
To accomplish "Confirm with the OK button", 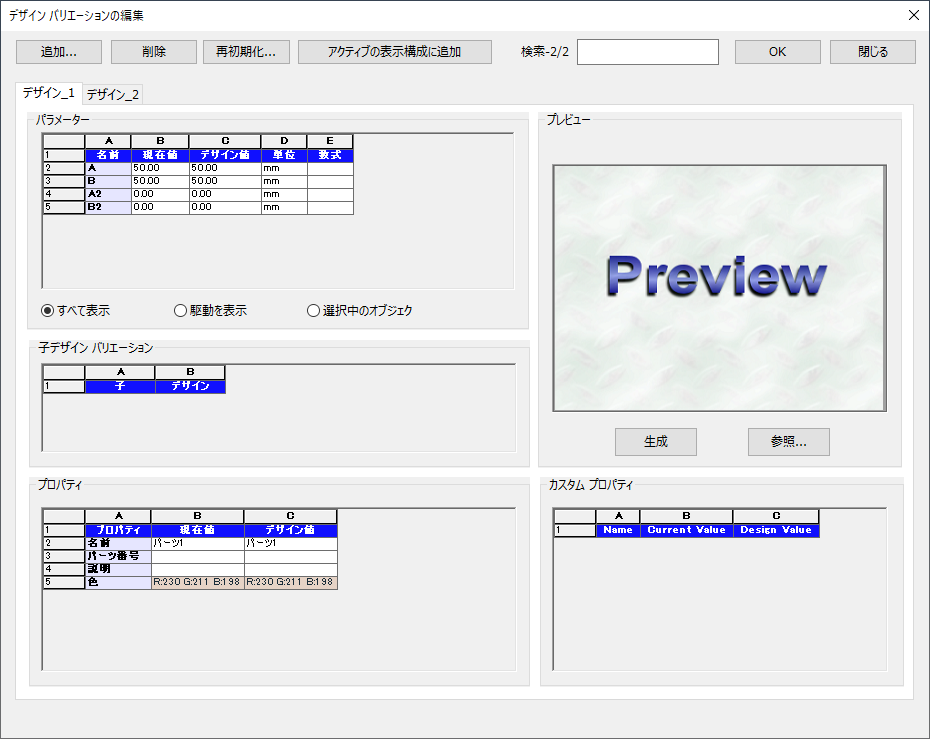I will pyautogui.click(x=777, y=52).
